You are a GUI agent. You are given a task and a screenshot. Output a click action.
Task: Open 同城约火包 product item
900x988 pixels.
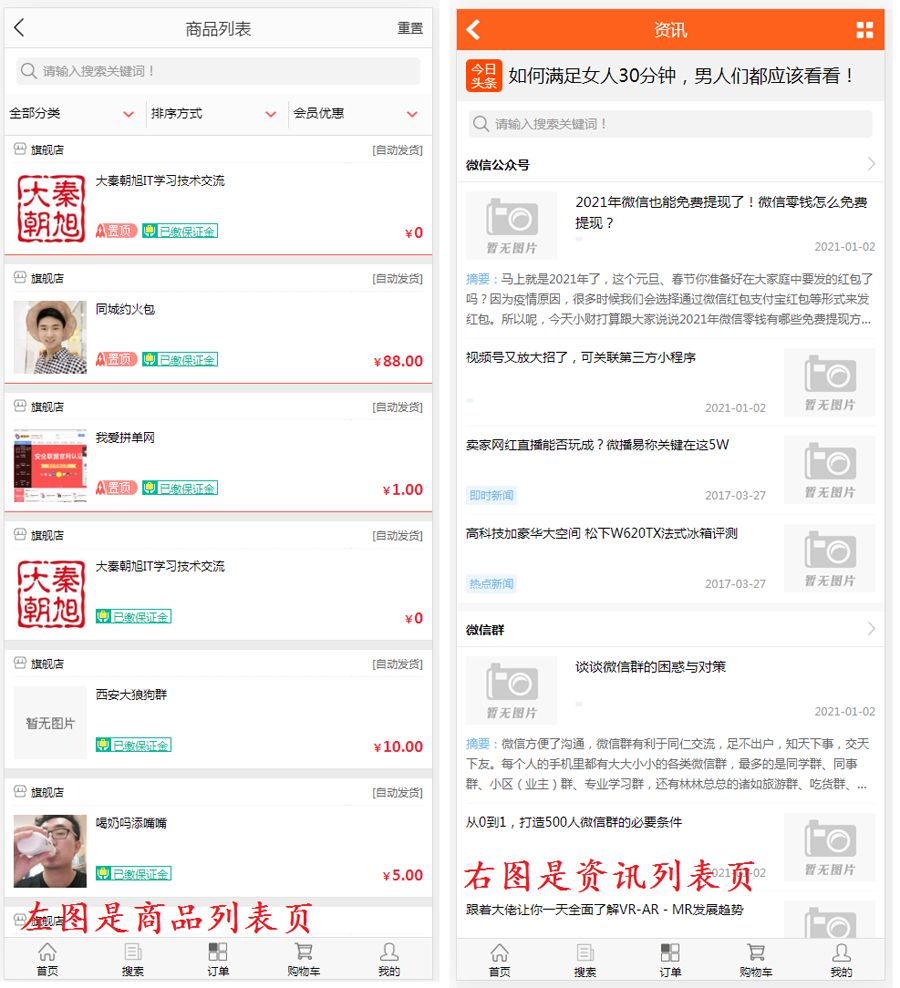125,310
